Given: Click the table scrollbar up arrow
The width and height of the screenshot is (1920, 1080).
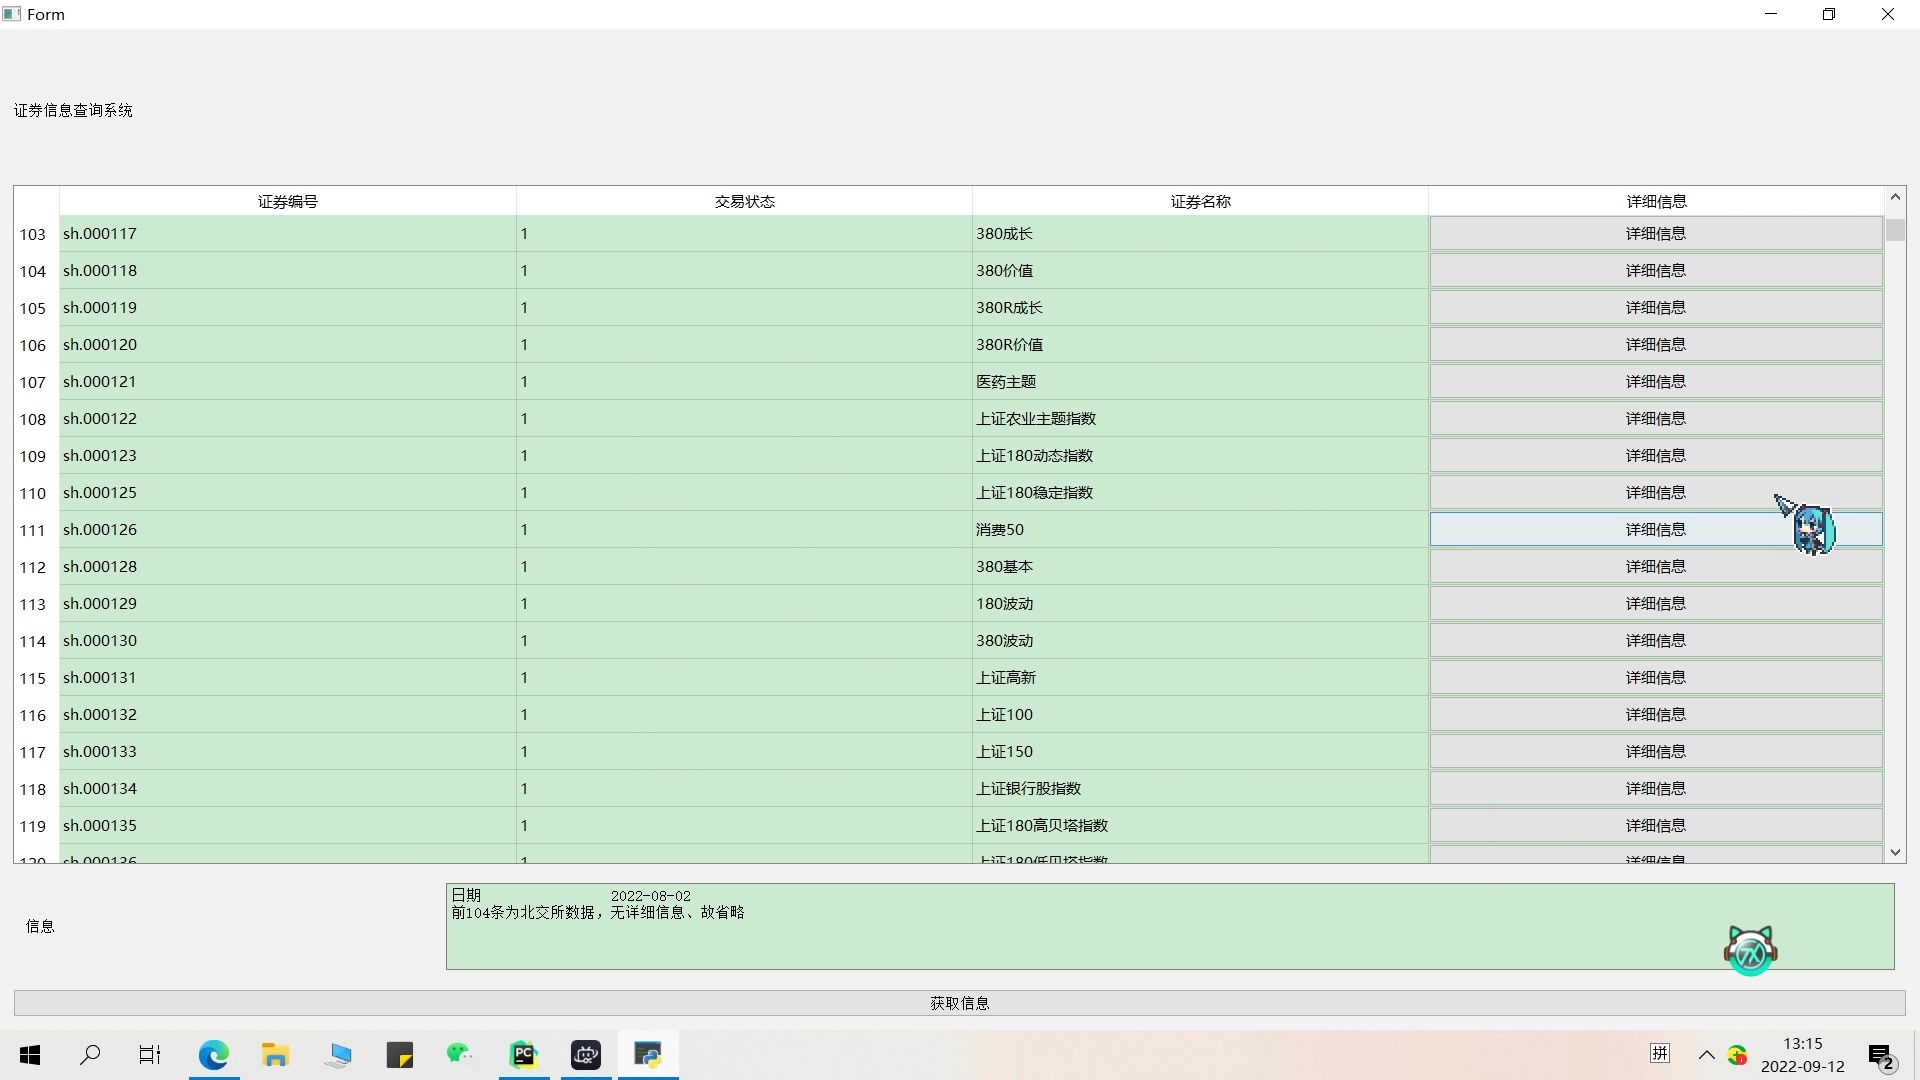Looking at the screenshot, I should (1895, 197).
